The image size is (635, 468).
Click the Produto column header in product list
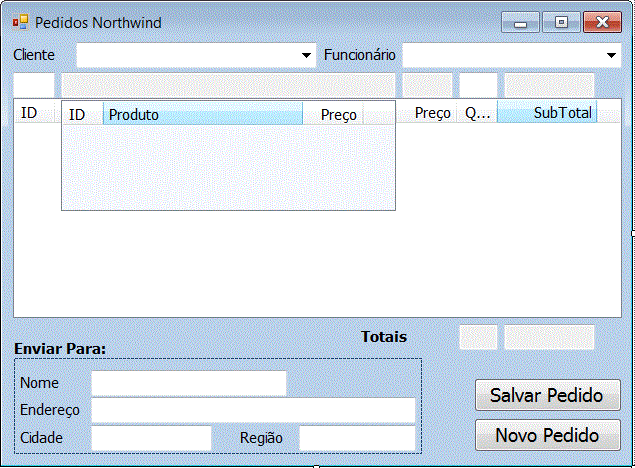click(x=203, y=115)
